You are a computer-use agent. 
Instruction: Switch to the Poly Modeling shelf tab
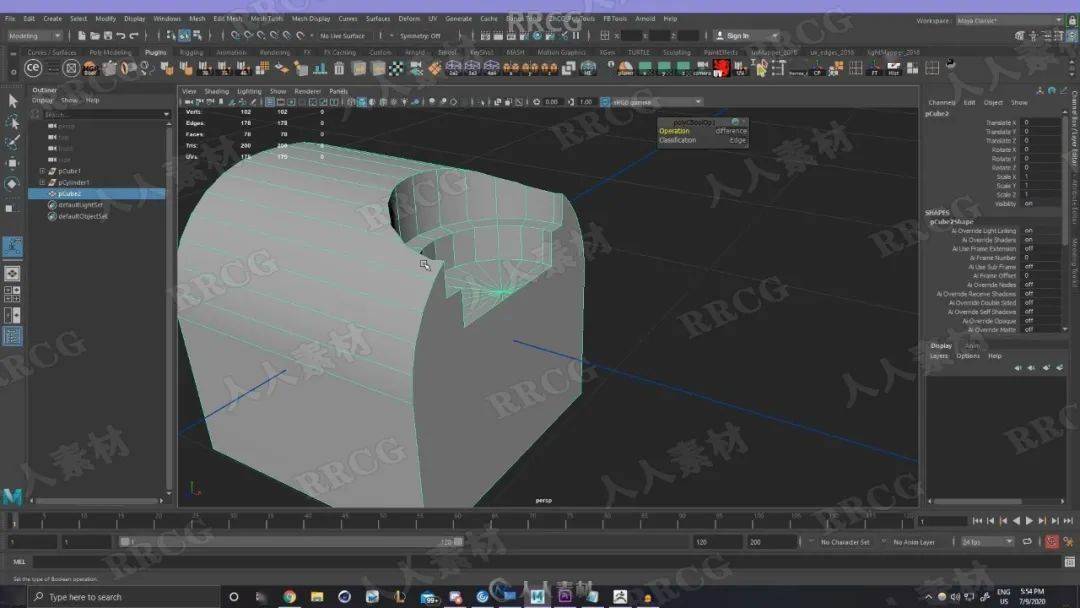(x=110, y=52)
